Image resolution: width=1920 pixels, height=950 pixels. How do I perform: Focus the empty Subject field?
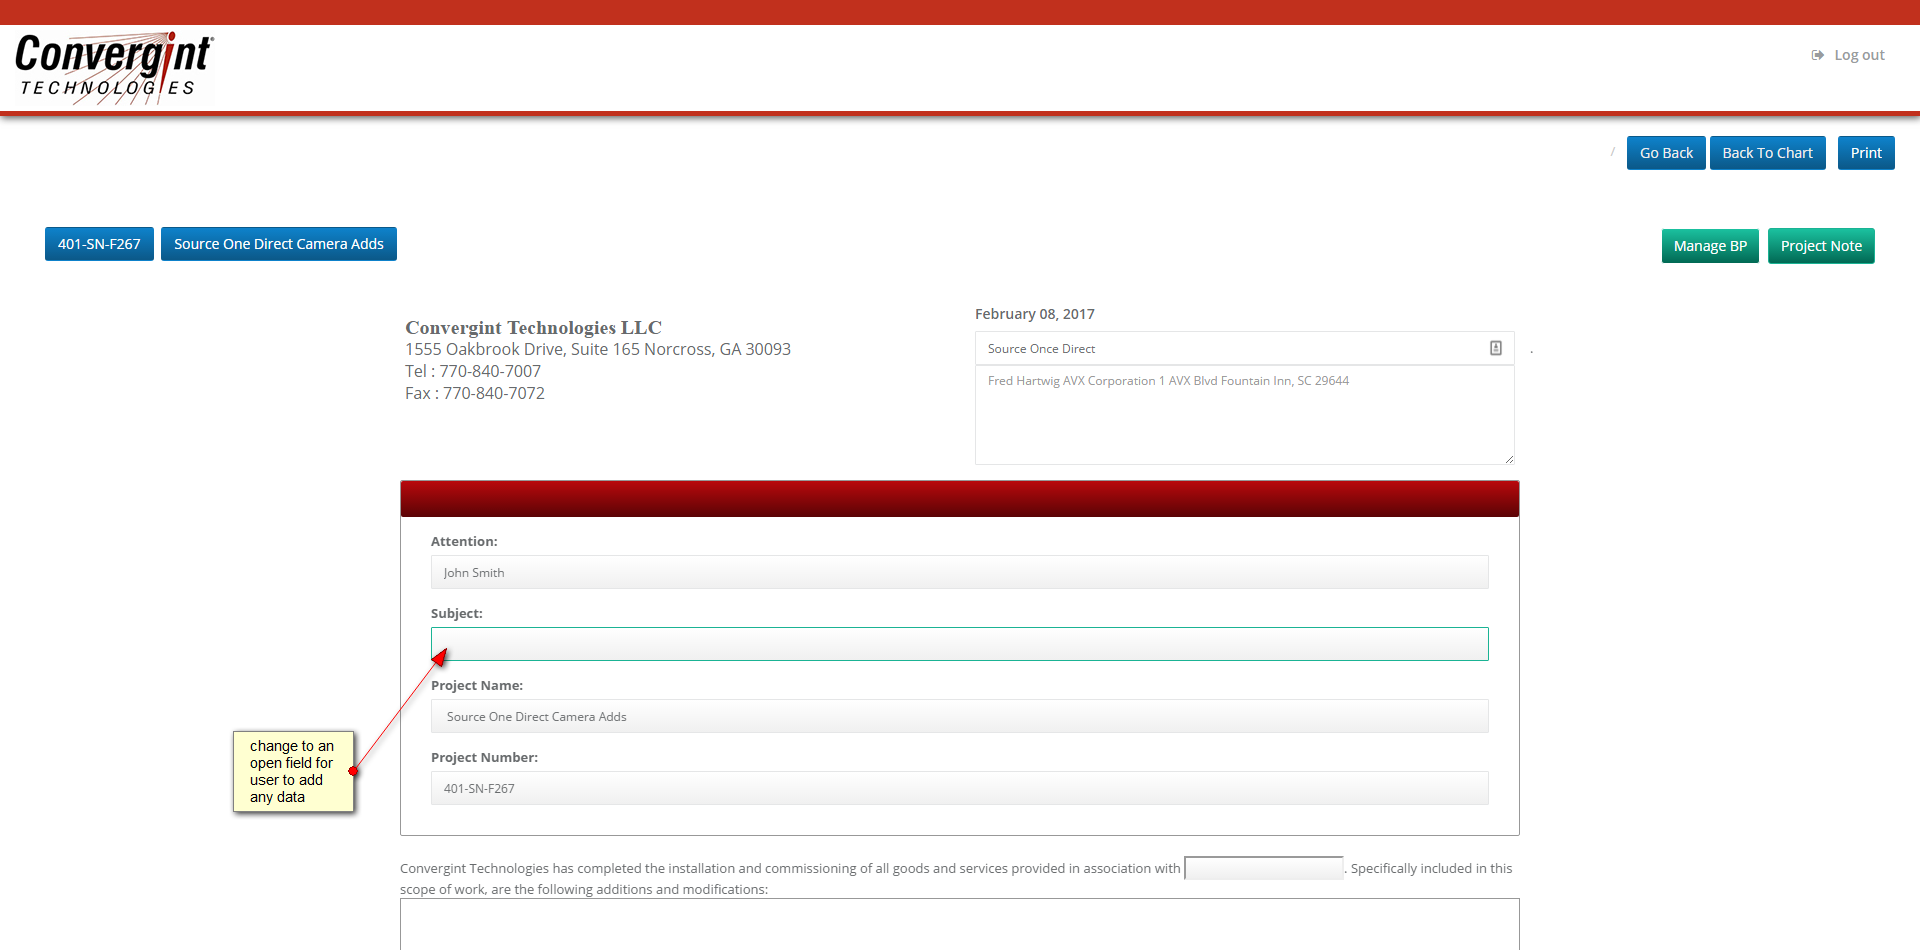[960, 644]
